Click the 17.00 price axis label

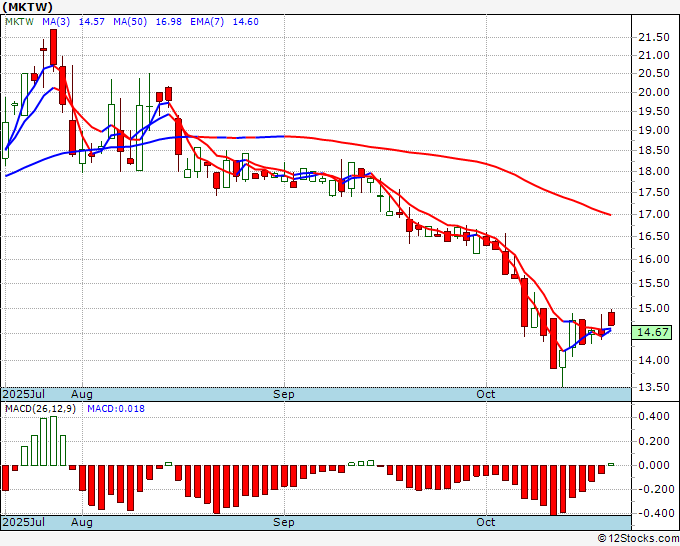(655, 214)
